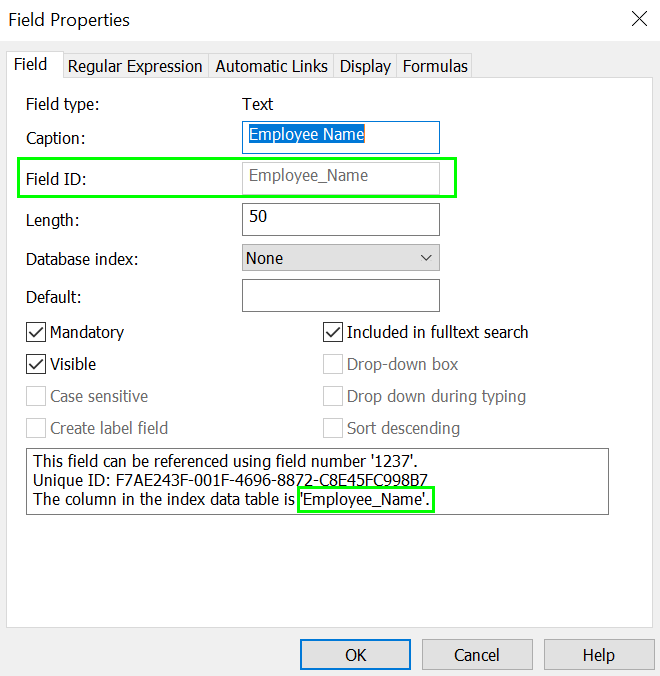The height and width of the screenshot is (676, 660).
Task: Cancel the Field Properties dialog
Action: click(477, 655)
